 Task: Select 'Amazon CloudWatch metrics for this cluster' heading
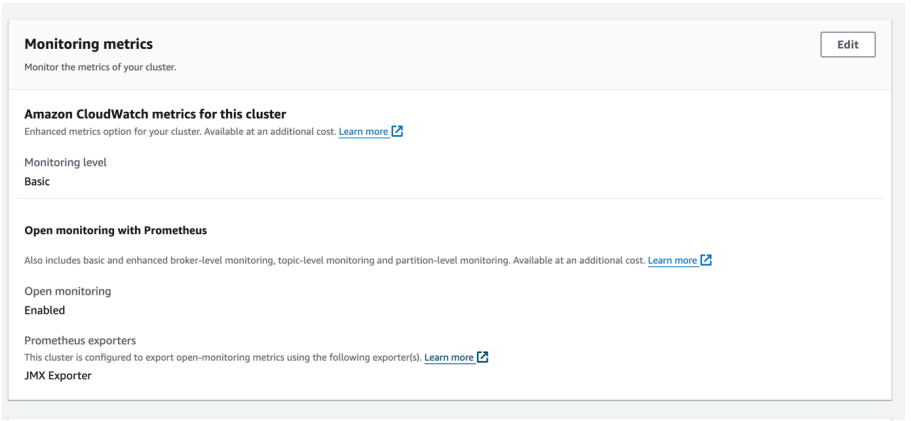point(155,114)
